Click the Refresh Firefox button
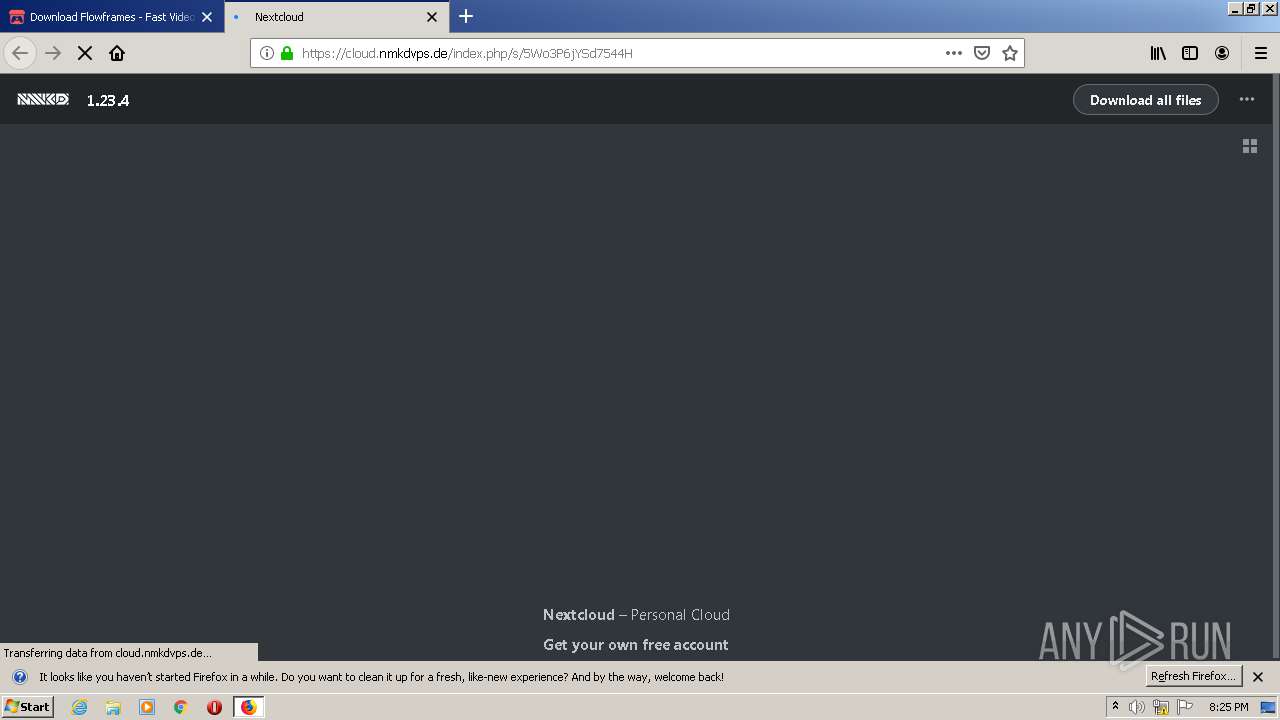Image resolution: width=1280 pixels, height=720 pixels. click(x=1194, y=676)
